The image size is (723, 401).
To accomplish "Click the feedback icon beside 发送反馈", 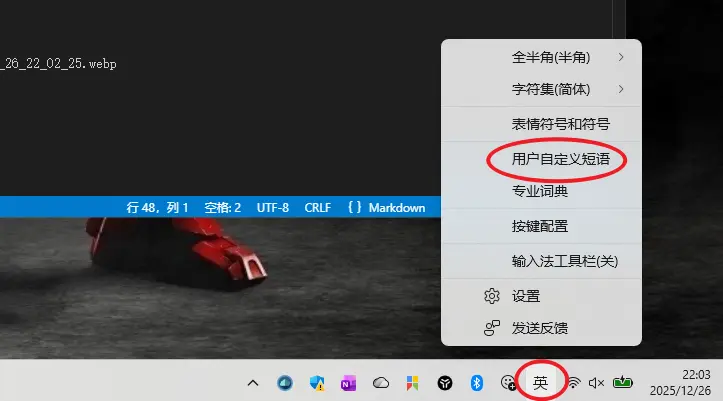I will (x=492, y=328).
